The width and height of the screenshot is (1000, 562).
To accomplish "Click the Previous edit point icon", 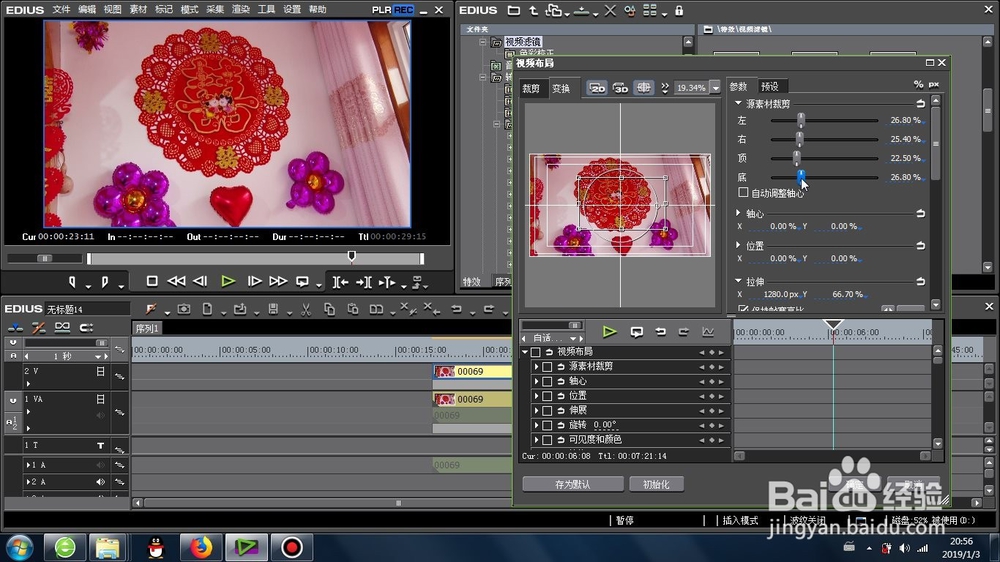I will click(x=341, y=282).
